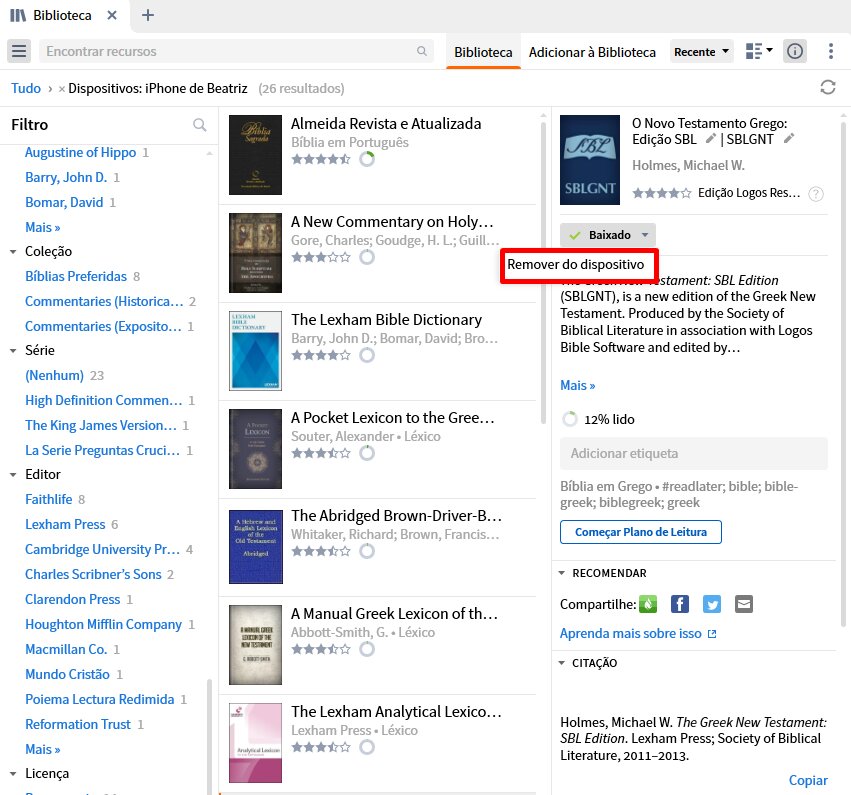Click reading status circle for Lexham Bible Dictionary

tap(367, 355)
